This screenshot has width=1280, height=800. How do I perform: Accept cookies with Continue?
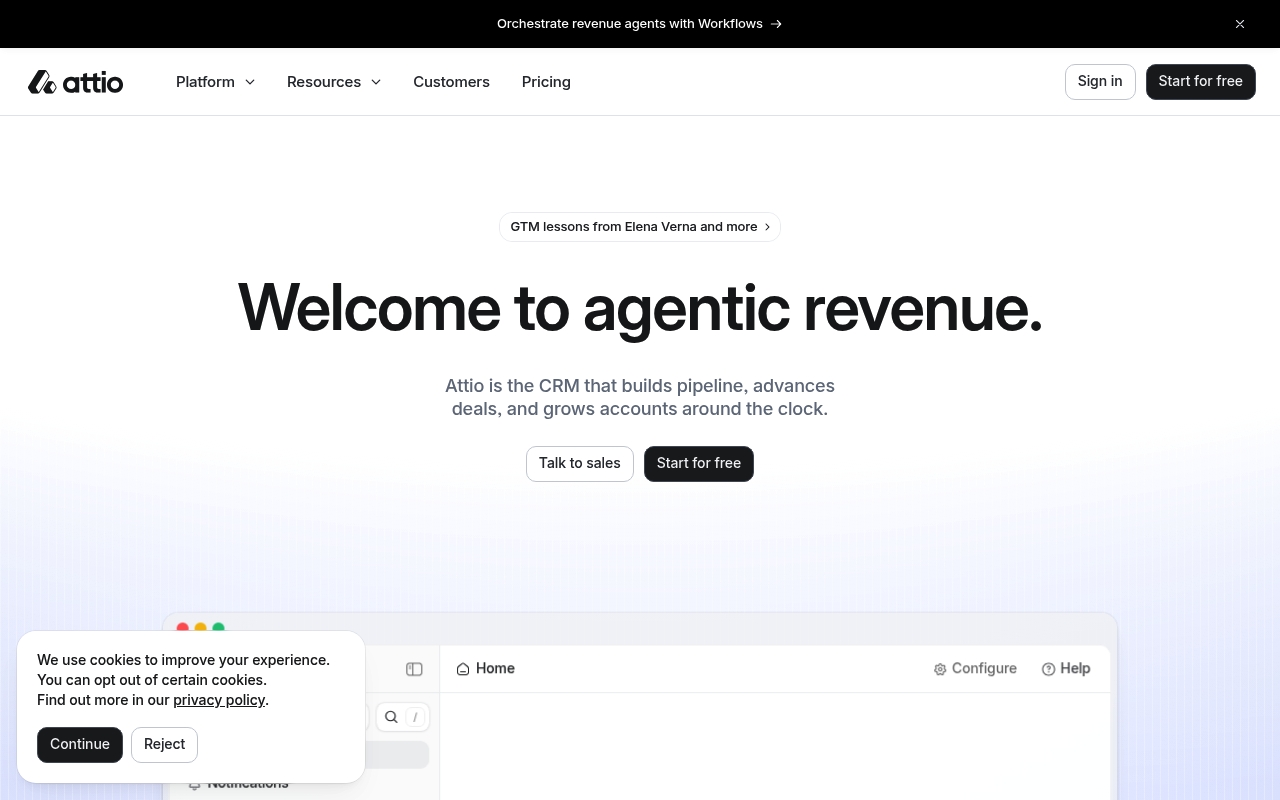coord(80,745)
